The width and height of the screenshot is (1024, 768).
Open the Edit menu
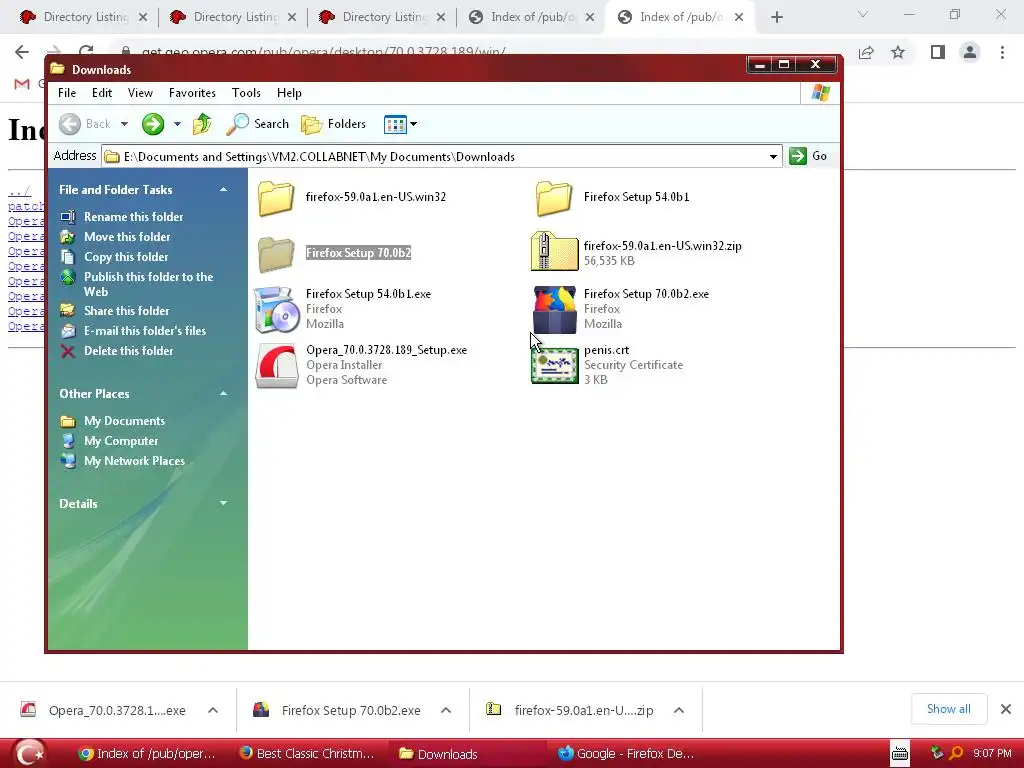(x=102, y=93)
